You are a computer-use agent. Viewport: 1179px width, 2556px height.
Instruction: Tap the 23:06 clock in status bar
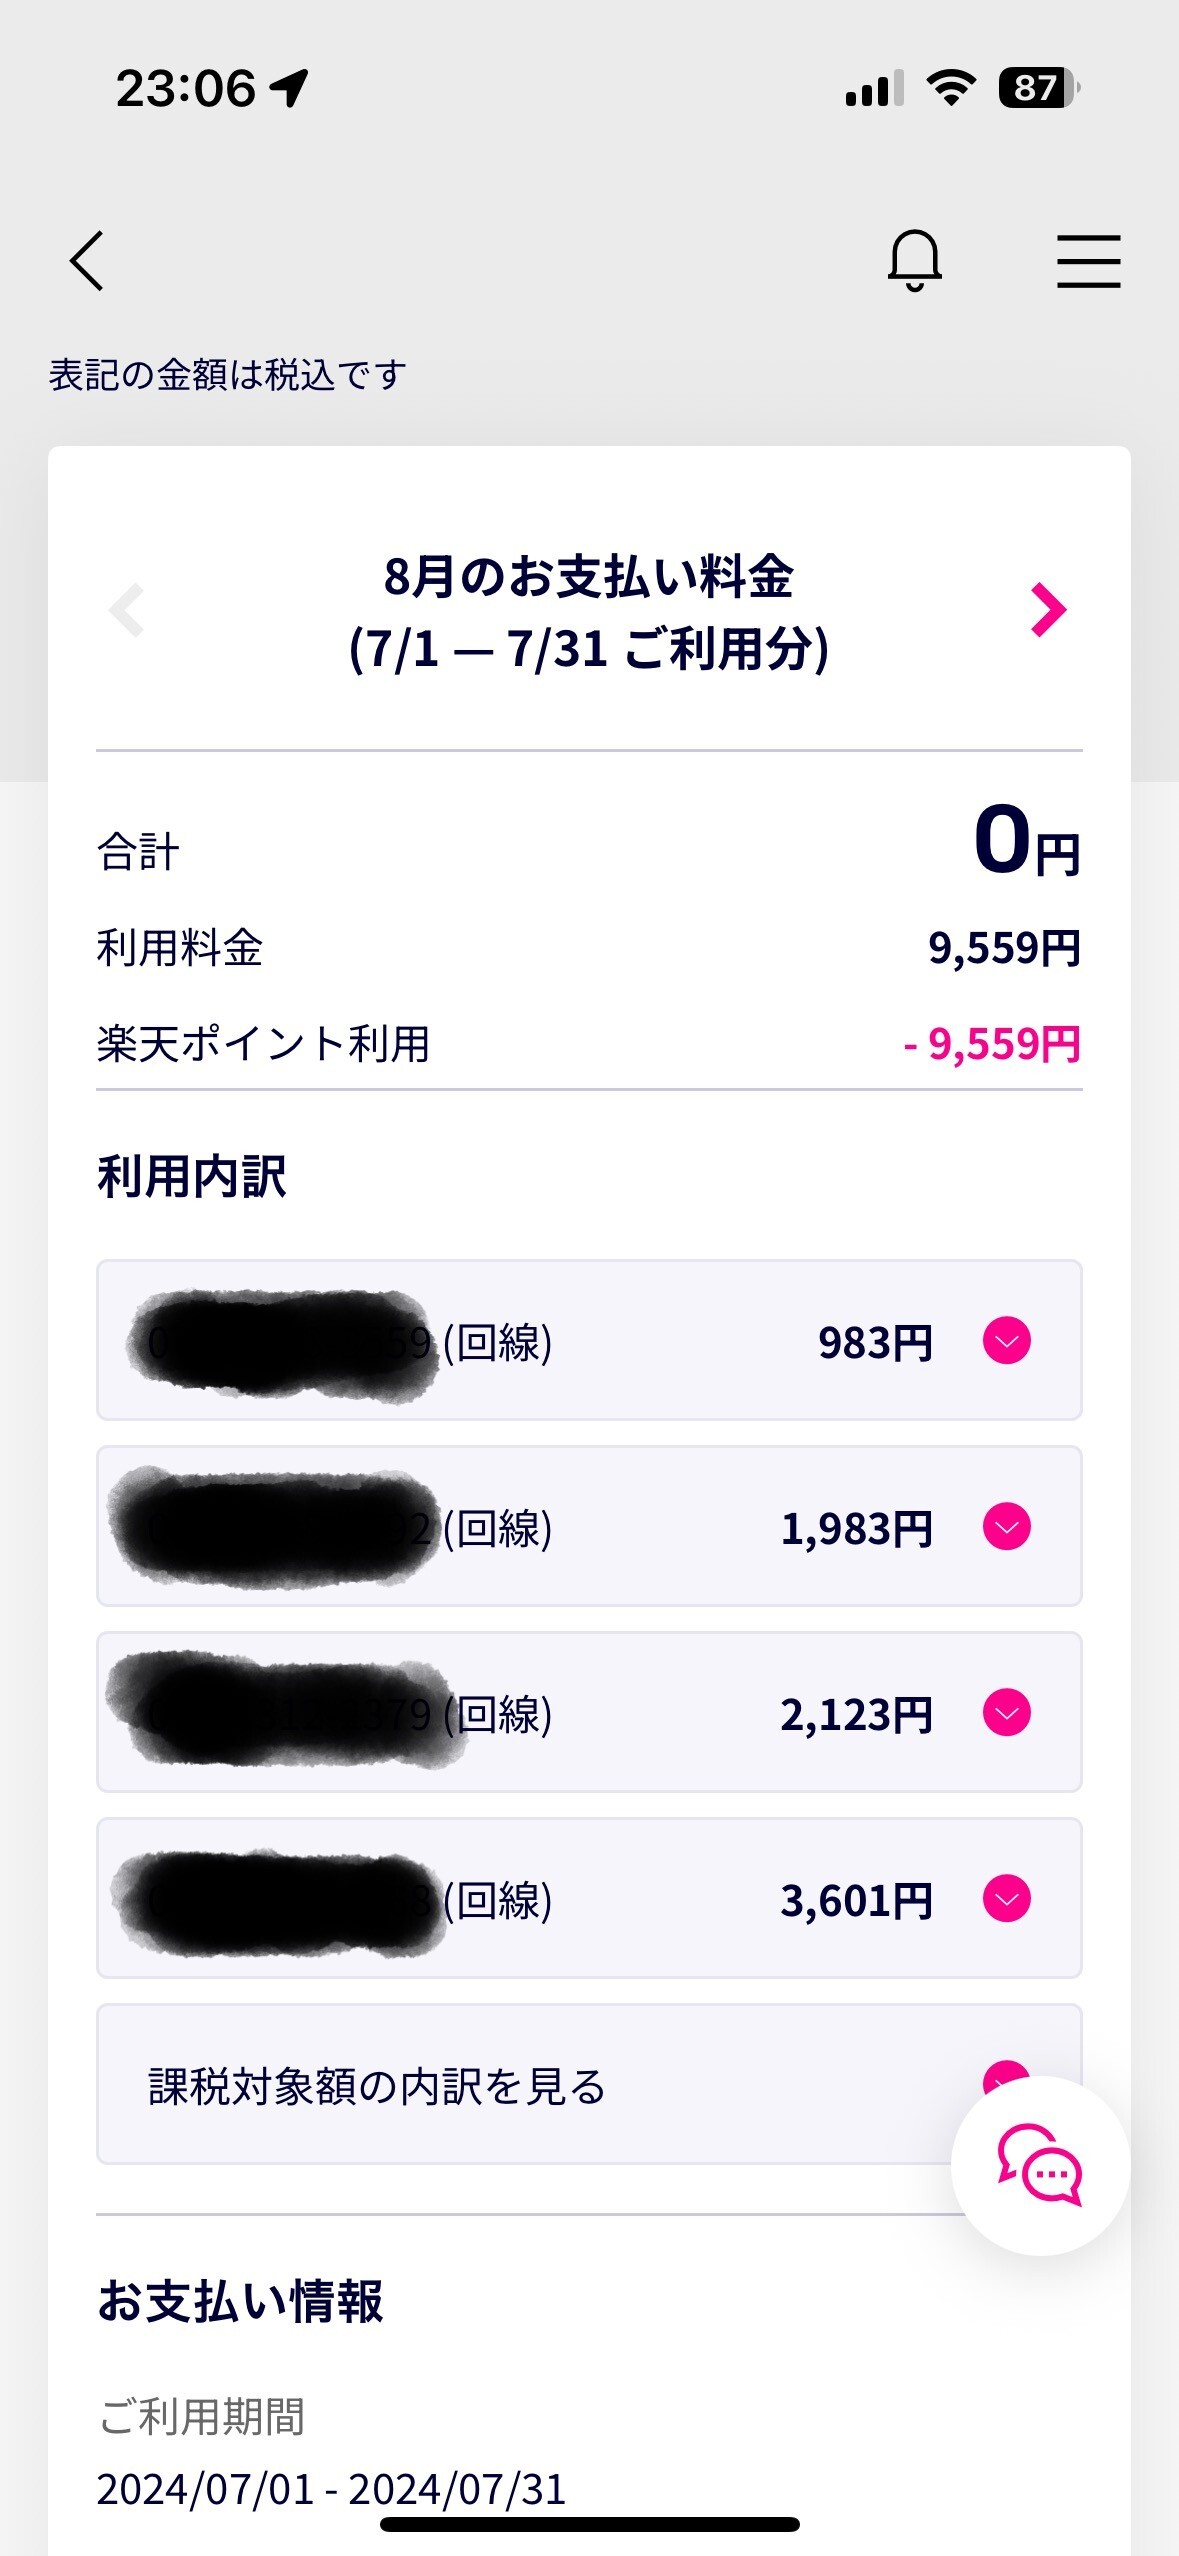tap(186, 88)
